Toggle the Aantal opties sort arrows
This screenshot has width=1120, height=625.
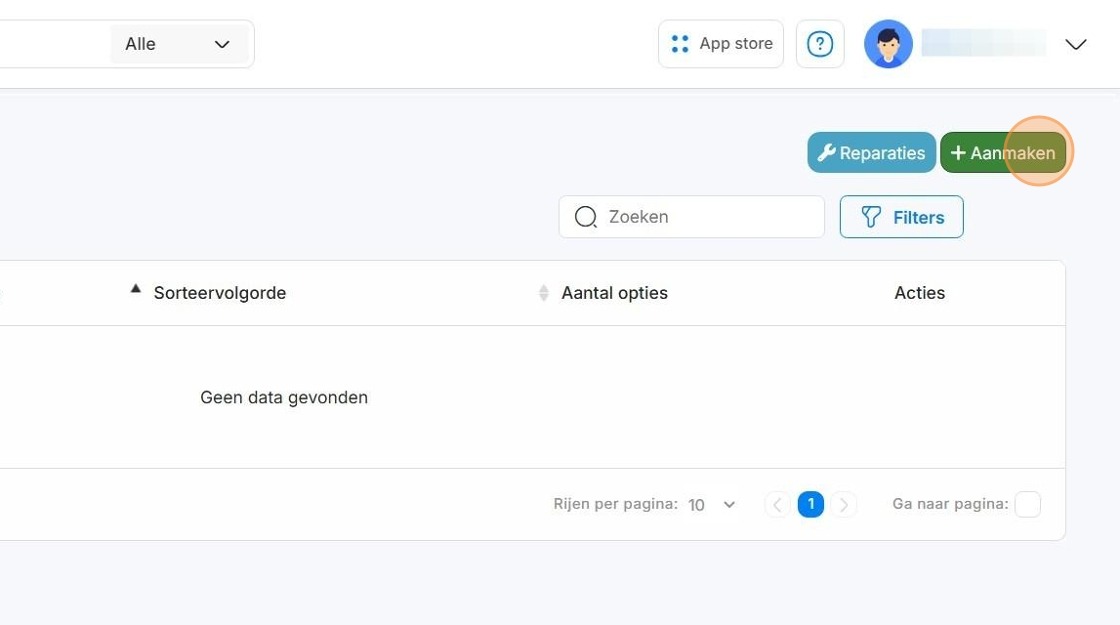[544, 293]
